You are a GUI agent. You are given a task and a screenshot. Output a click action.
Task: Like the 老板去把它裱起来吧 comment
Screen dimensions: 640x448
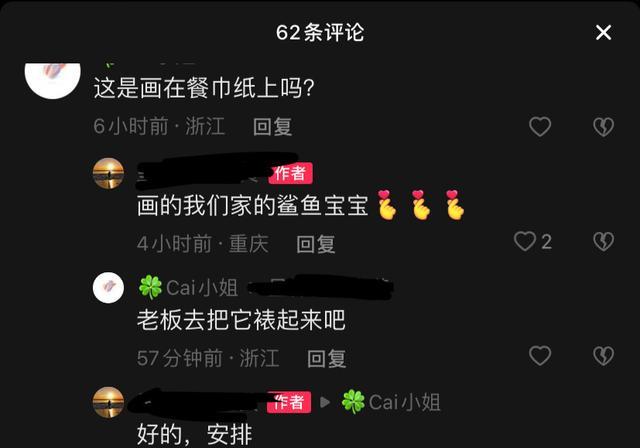tap(540, 355)
